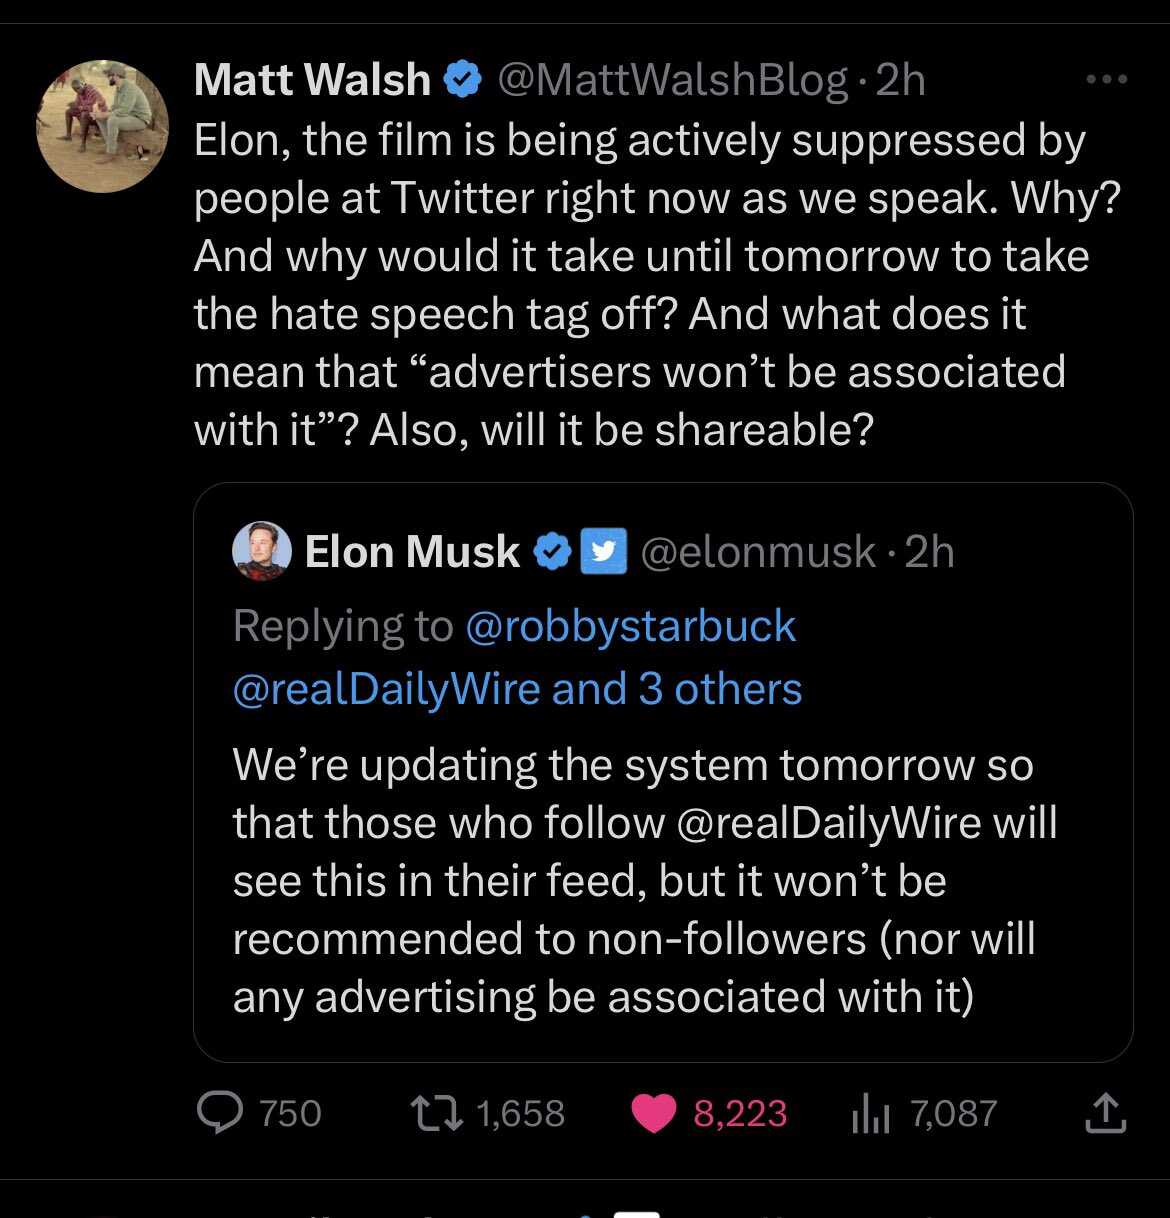Click the 1,658 retweets count
1170x1218 pixels.
521,1114
